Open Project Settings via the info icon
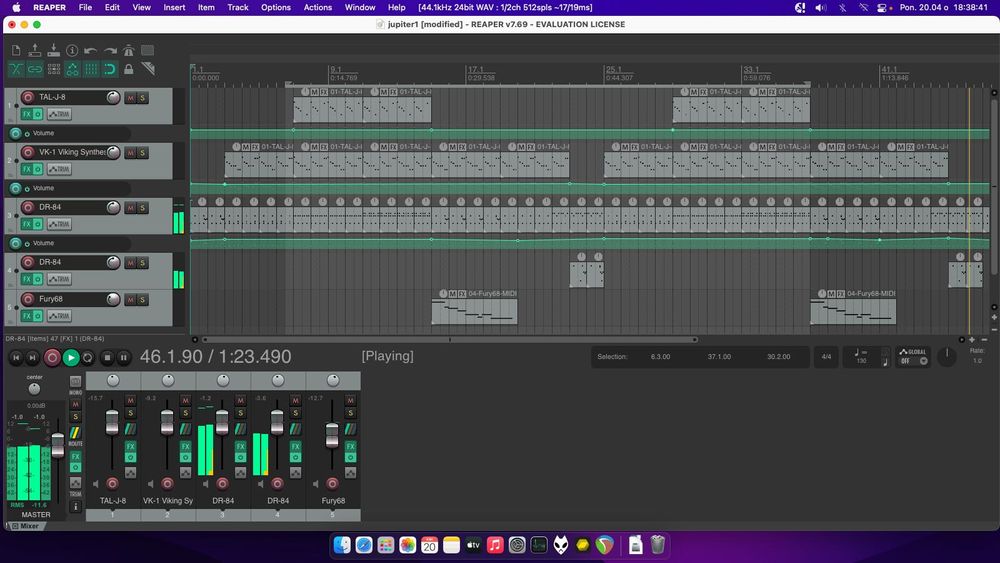 (71, 50)
